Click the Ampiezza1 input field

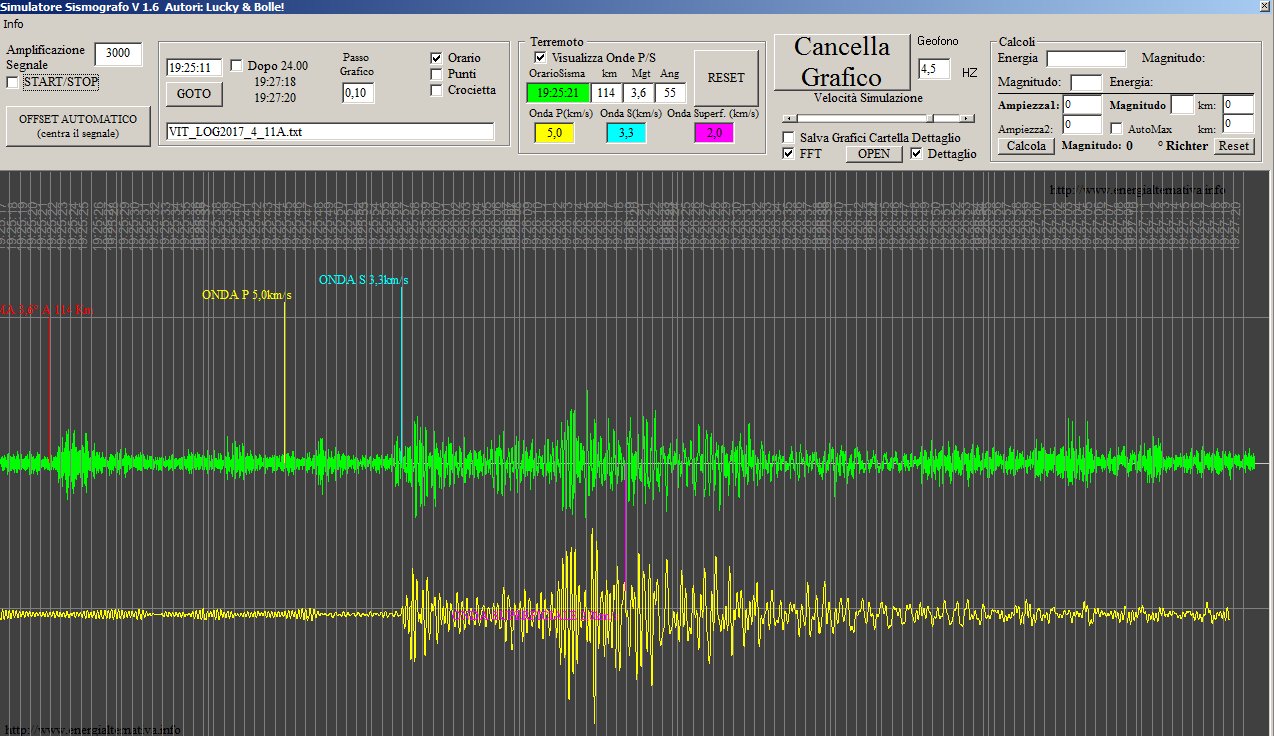(x=1082, y=105)
